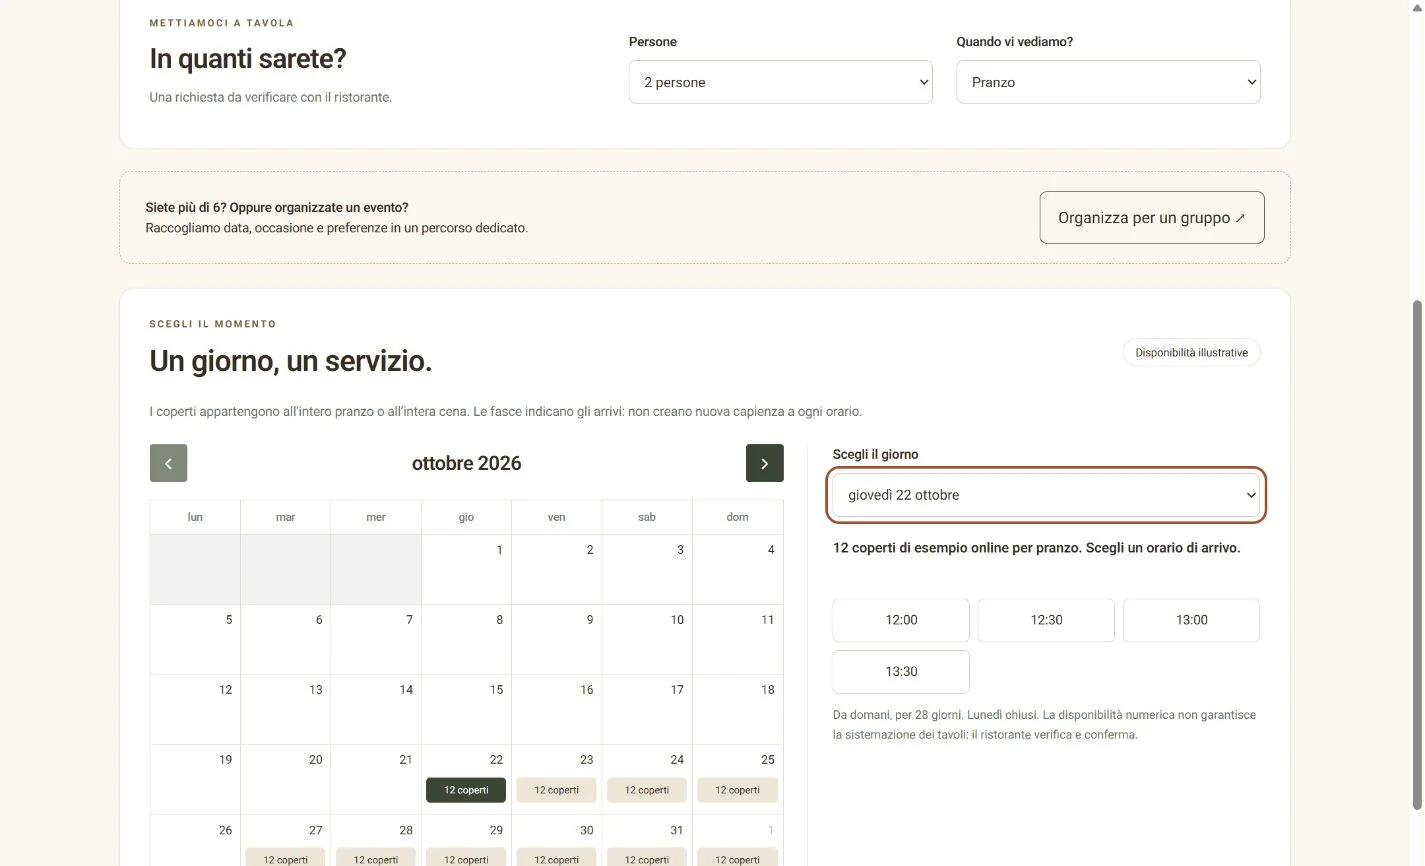The width and height of the screenshot is (1425, 866).
Task: Click the 'Un giorno, un servizio.' heading
Action: point(291,360)
